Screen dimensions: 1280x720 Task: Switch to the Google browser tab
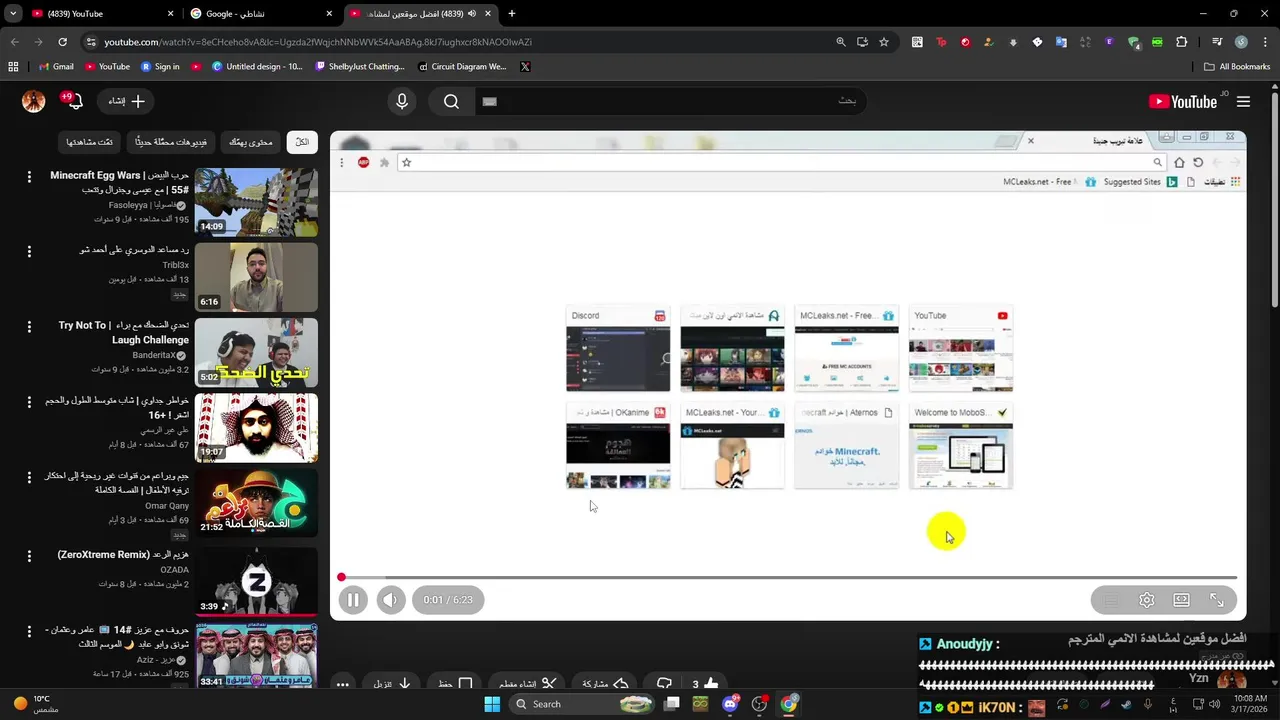pyautogui.click(x=261, y=14)
